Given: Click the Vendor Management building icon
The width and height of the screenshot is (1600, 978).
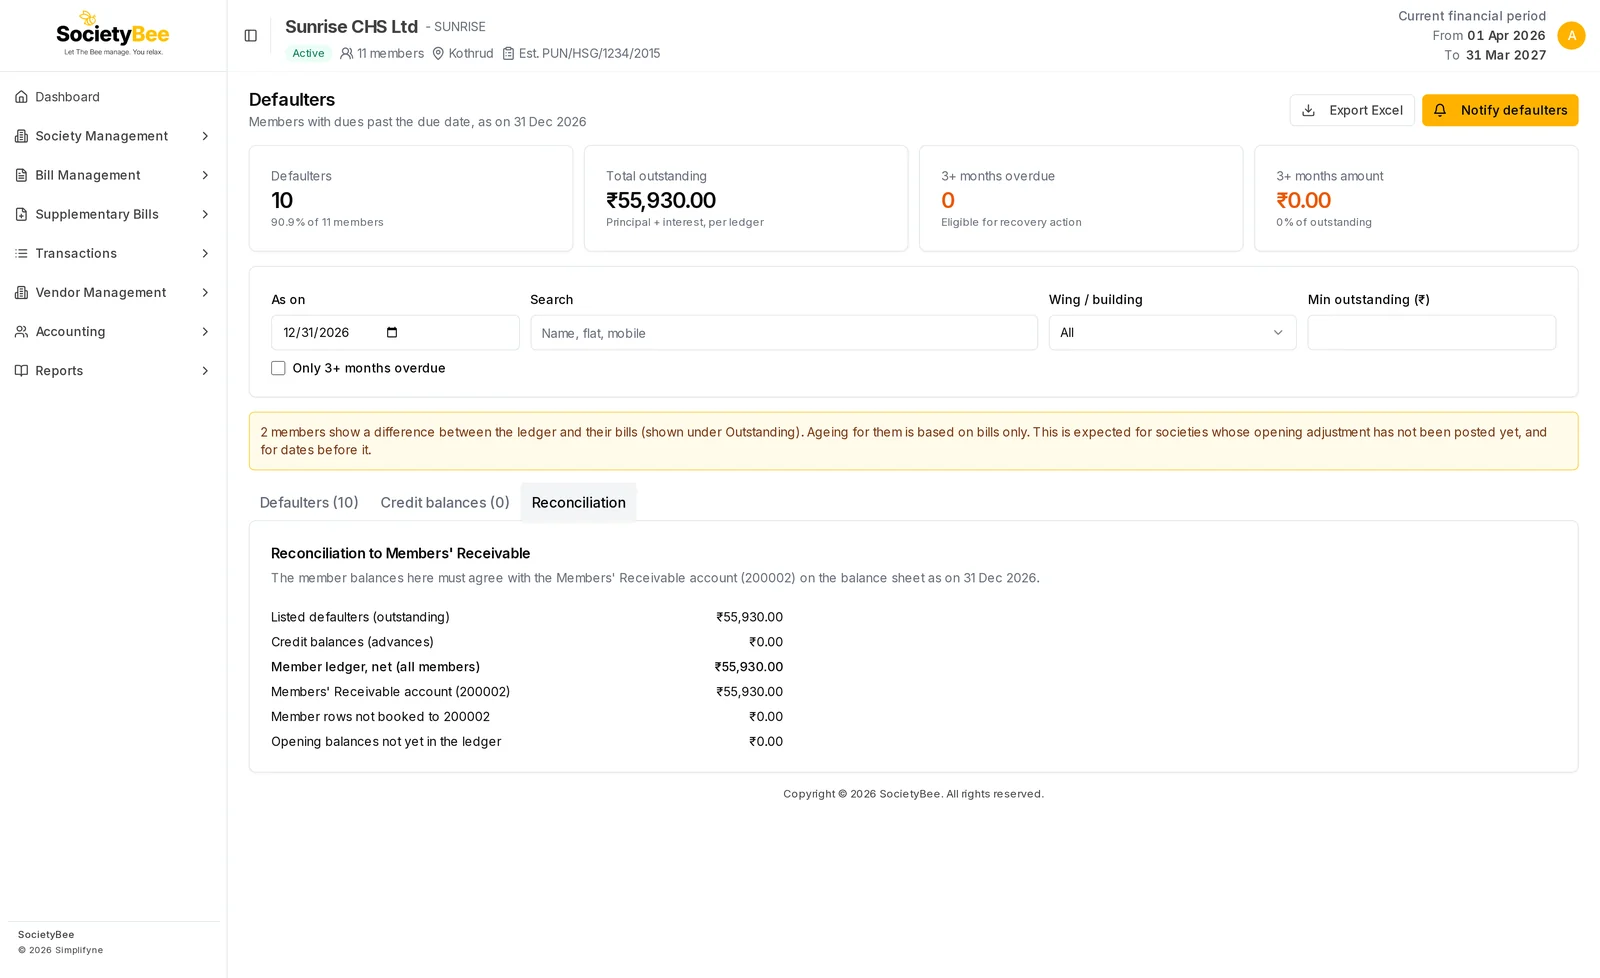Looking at the screenshot, I should 21,292.
